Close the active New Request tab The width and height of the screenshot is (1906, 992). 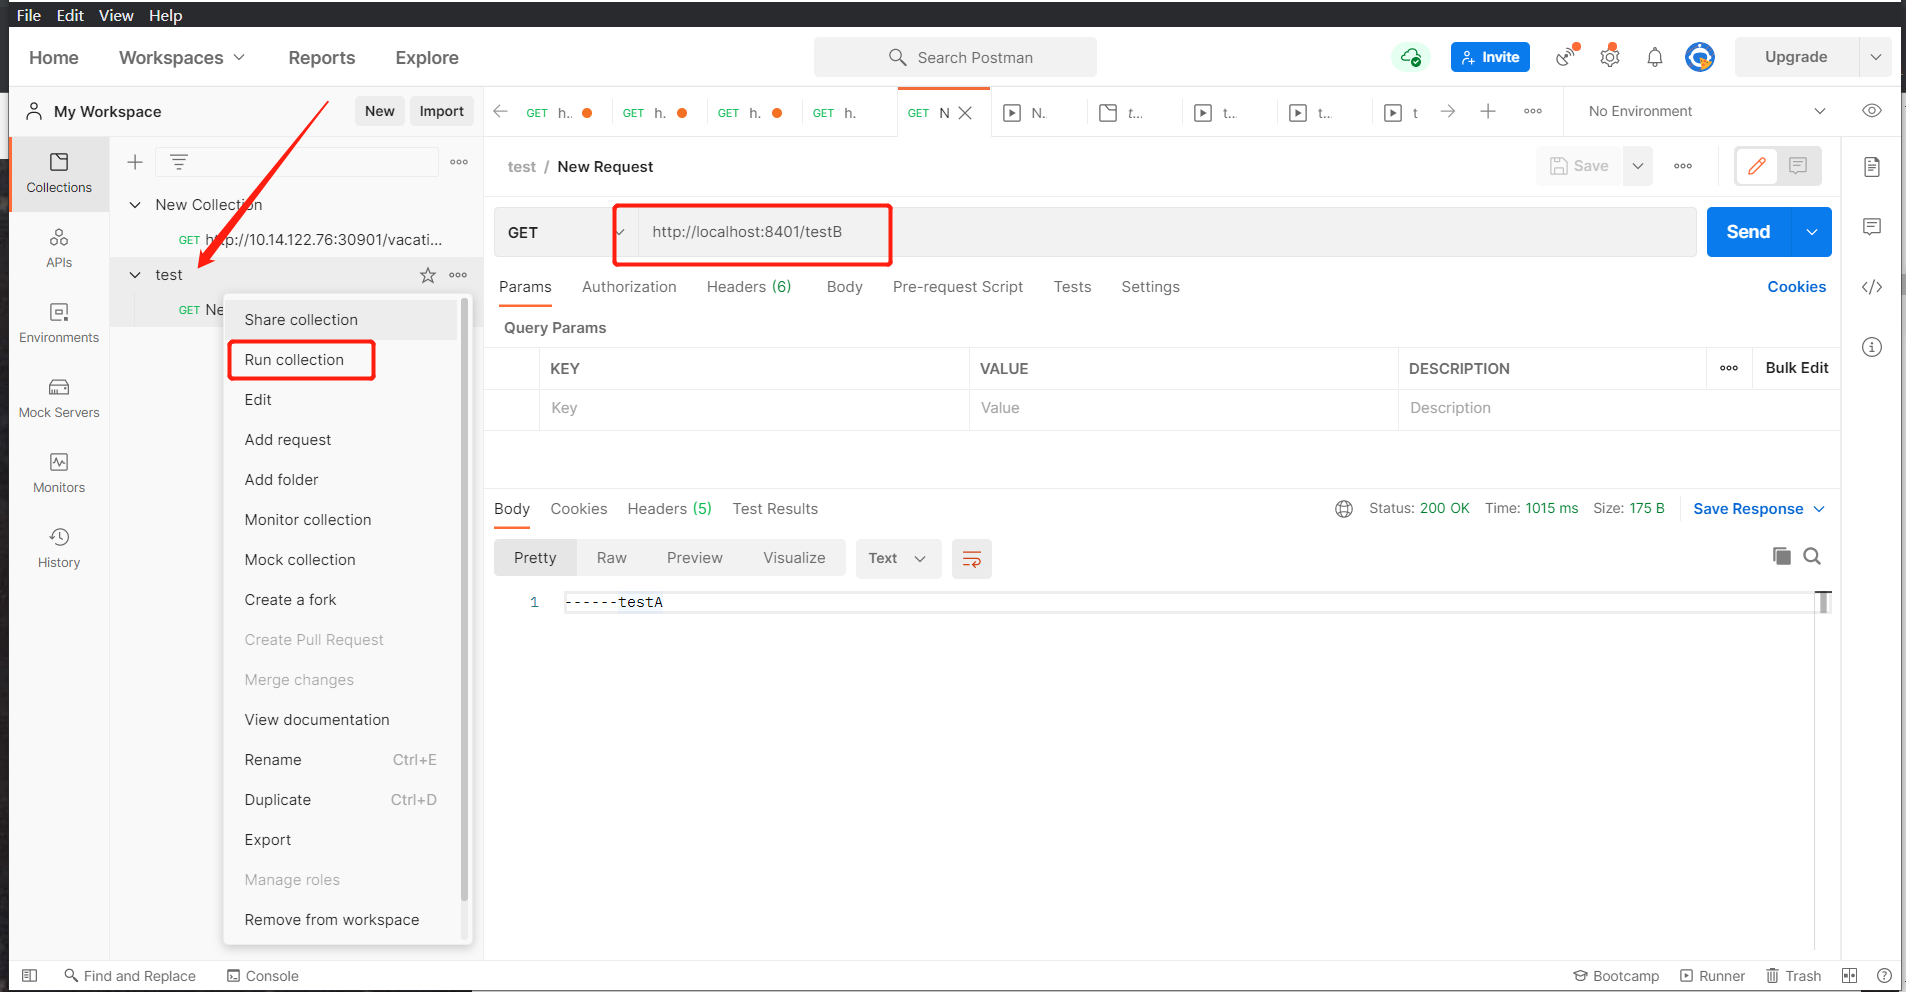pos(965,113)
